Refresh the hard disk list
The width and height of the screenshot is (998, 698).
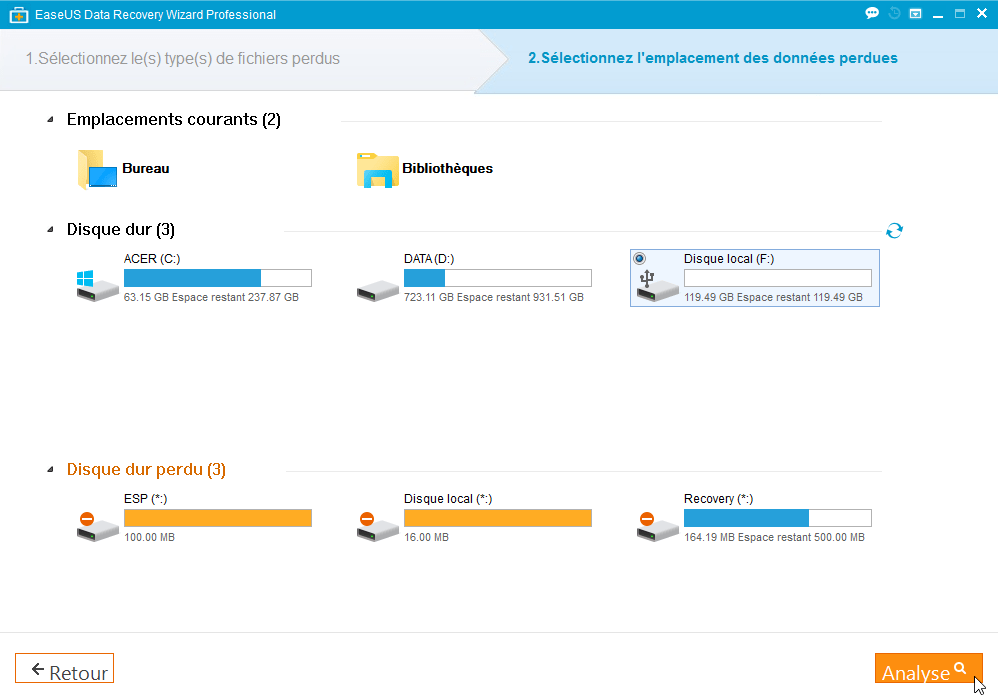(x=894, y=230)
